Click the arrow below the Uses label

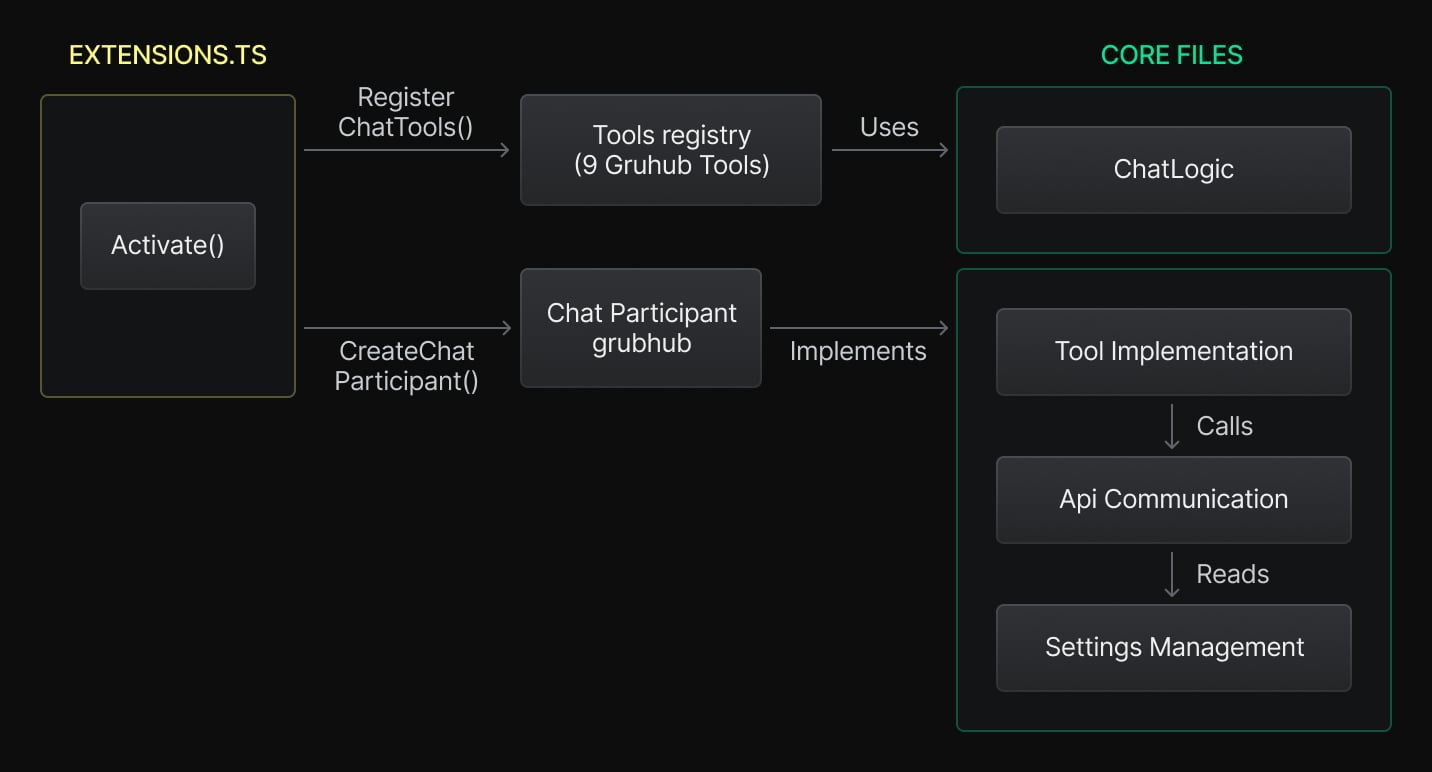click(x=889, y=150)
